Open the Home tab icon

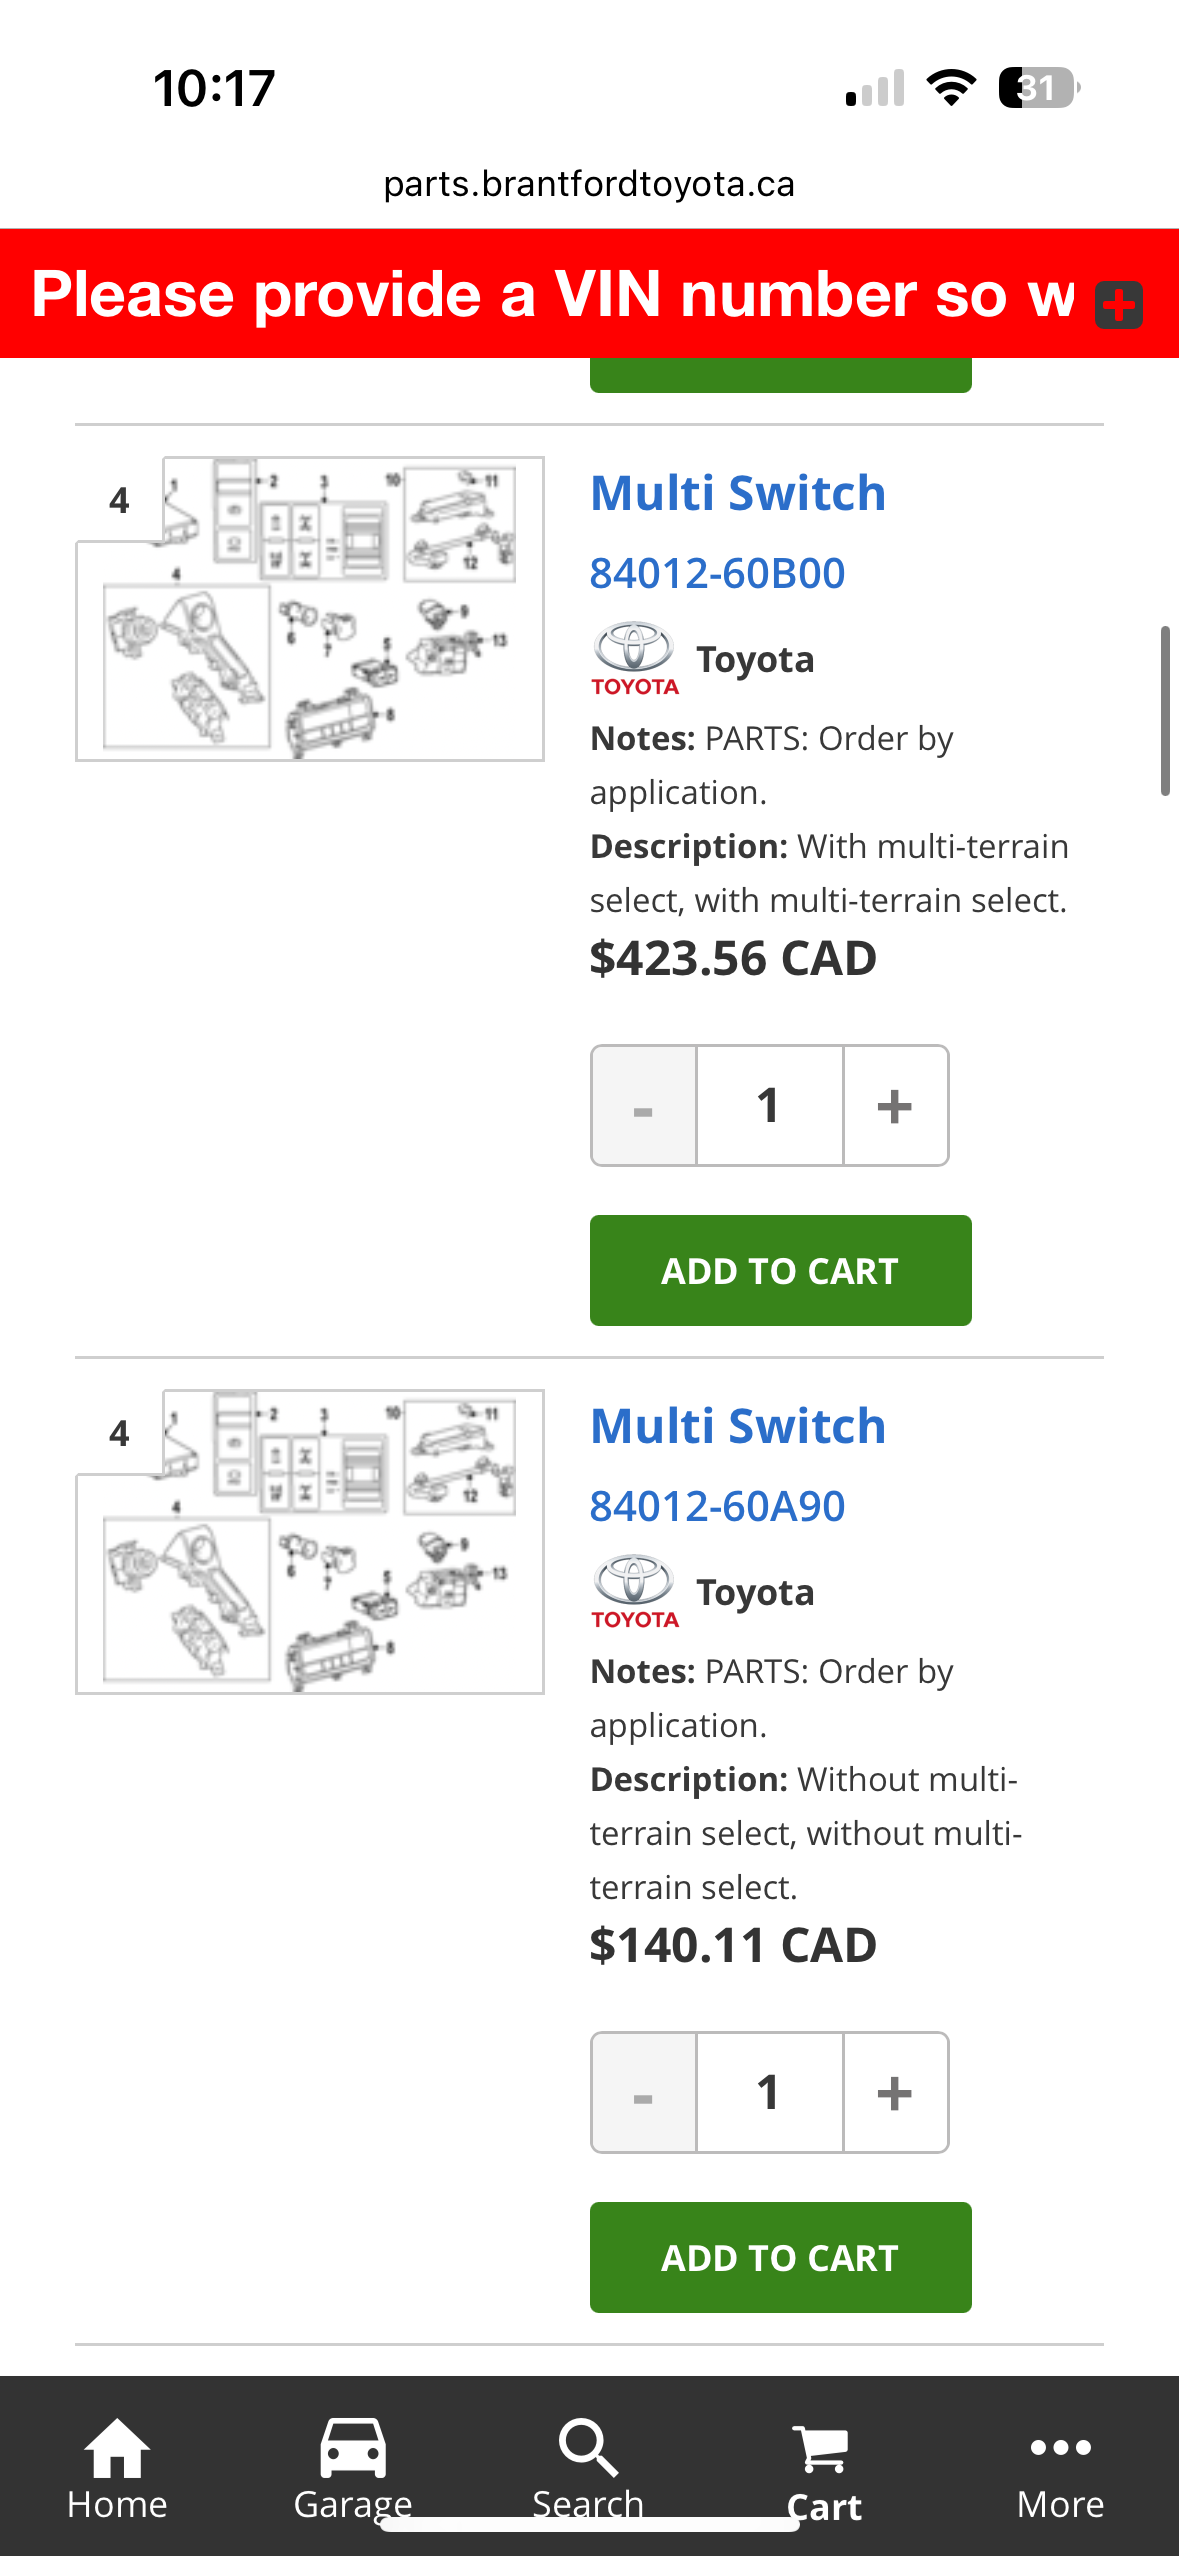click(117, 2448)
